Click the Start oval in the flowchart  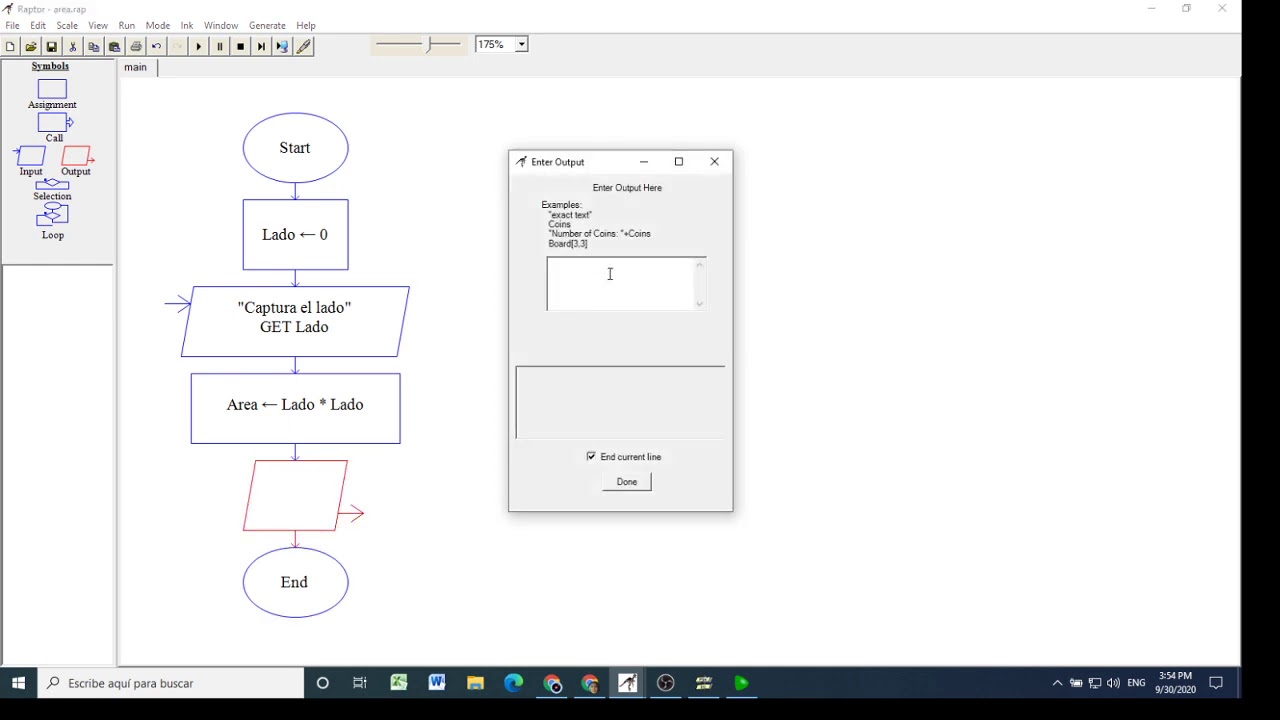click(295, 147)
